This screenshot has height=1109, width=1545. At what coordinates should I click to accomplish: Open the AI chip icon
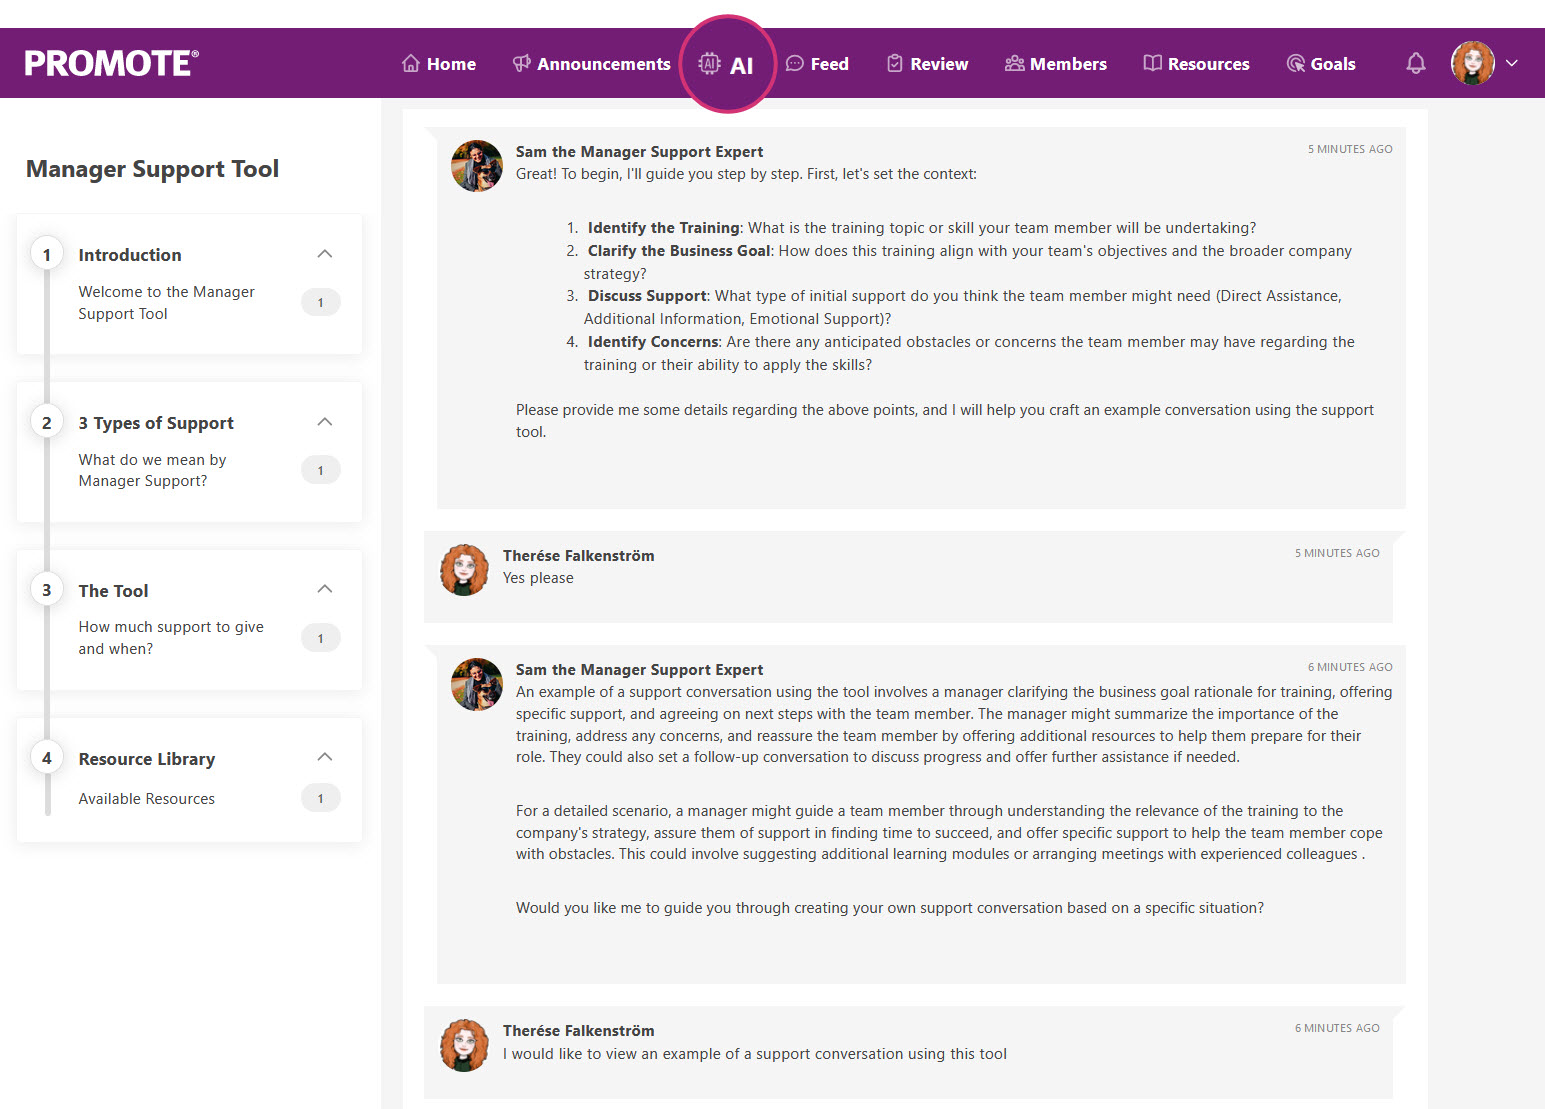pos(709,64)
